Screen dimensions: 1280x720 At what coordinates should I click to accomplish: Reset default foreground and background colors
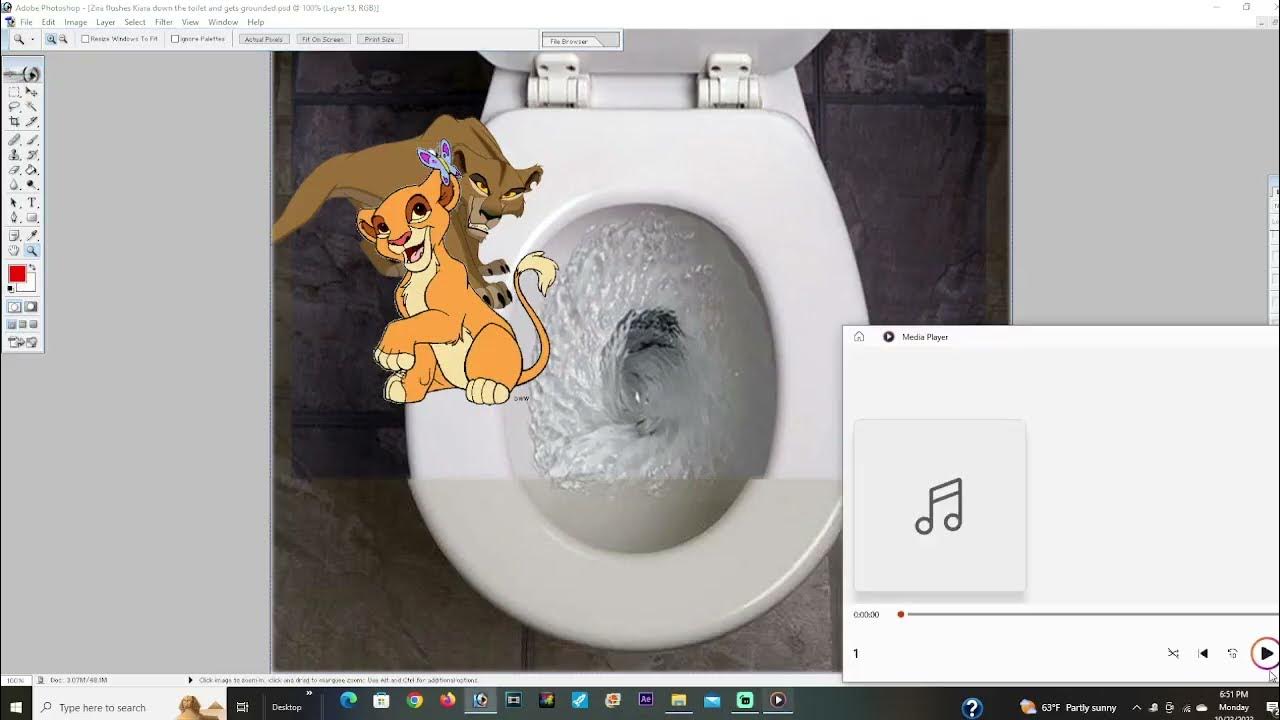10,288
